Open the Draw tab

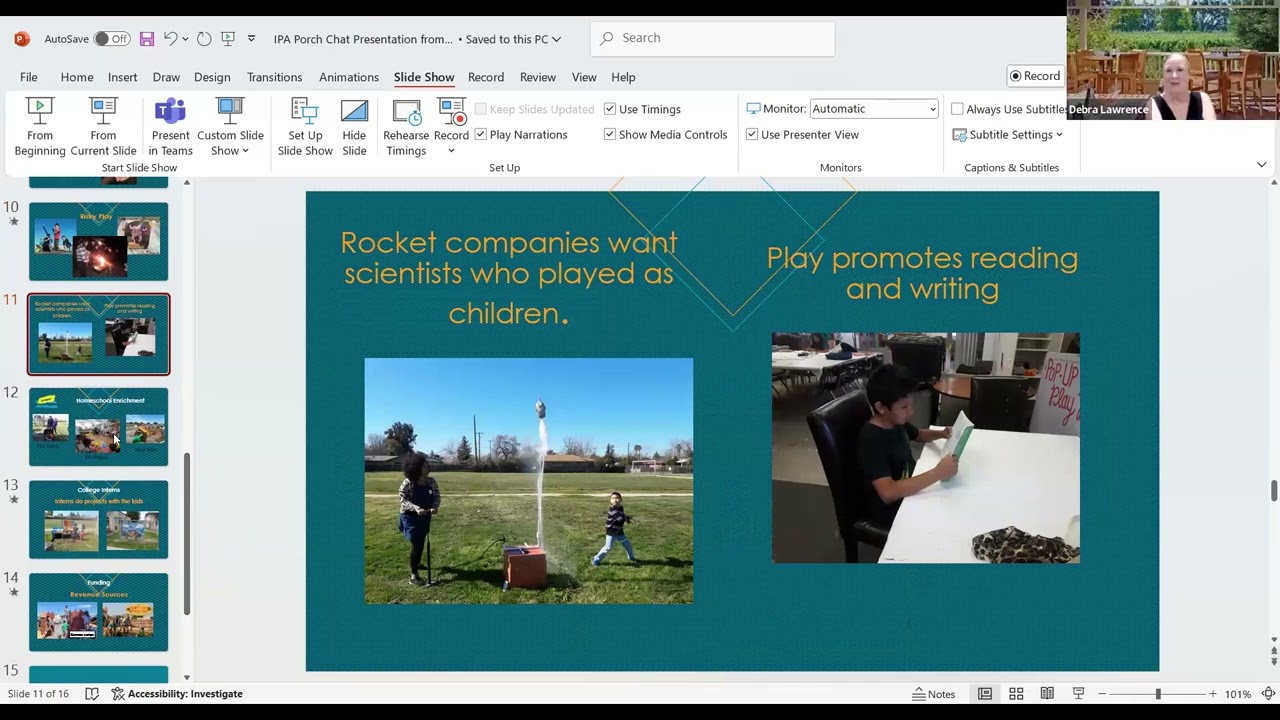(166, 77)
